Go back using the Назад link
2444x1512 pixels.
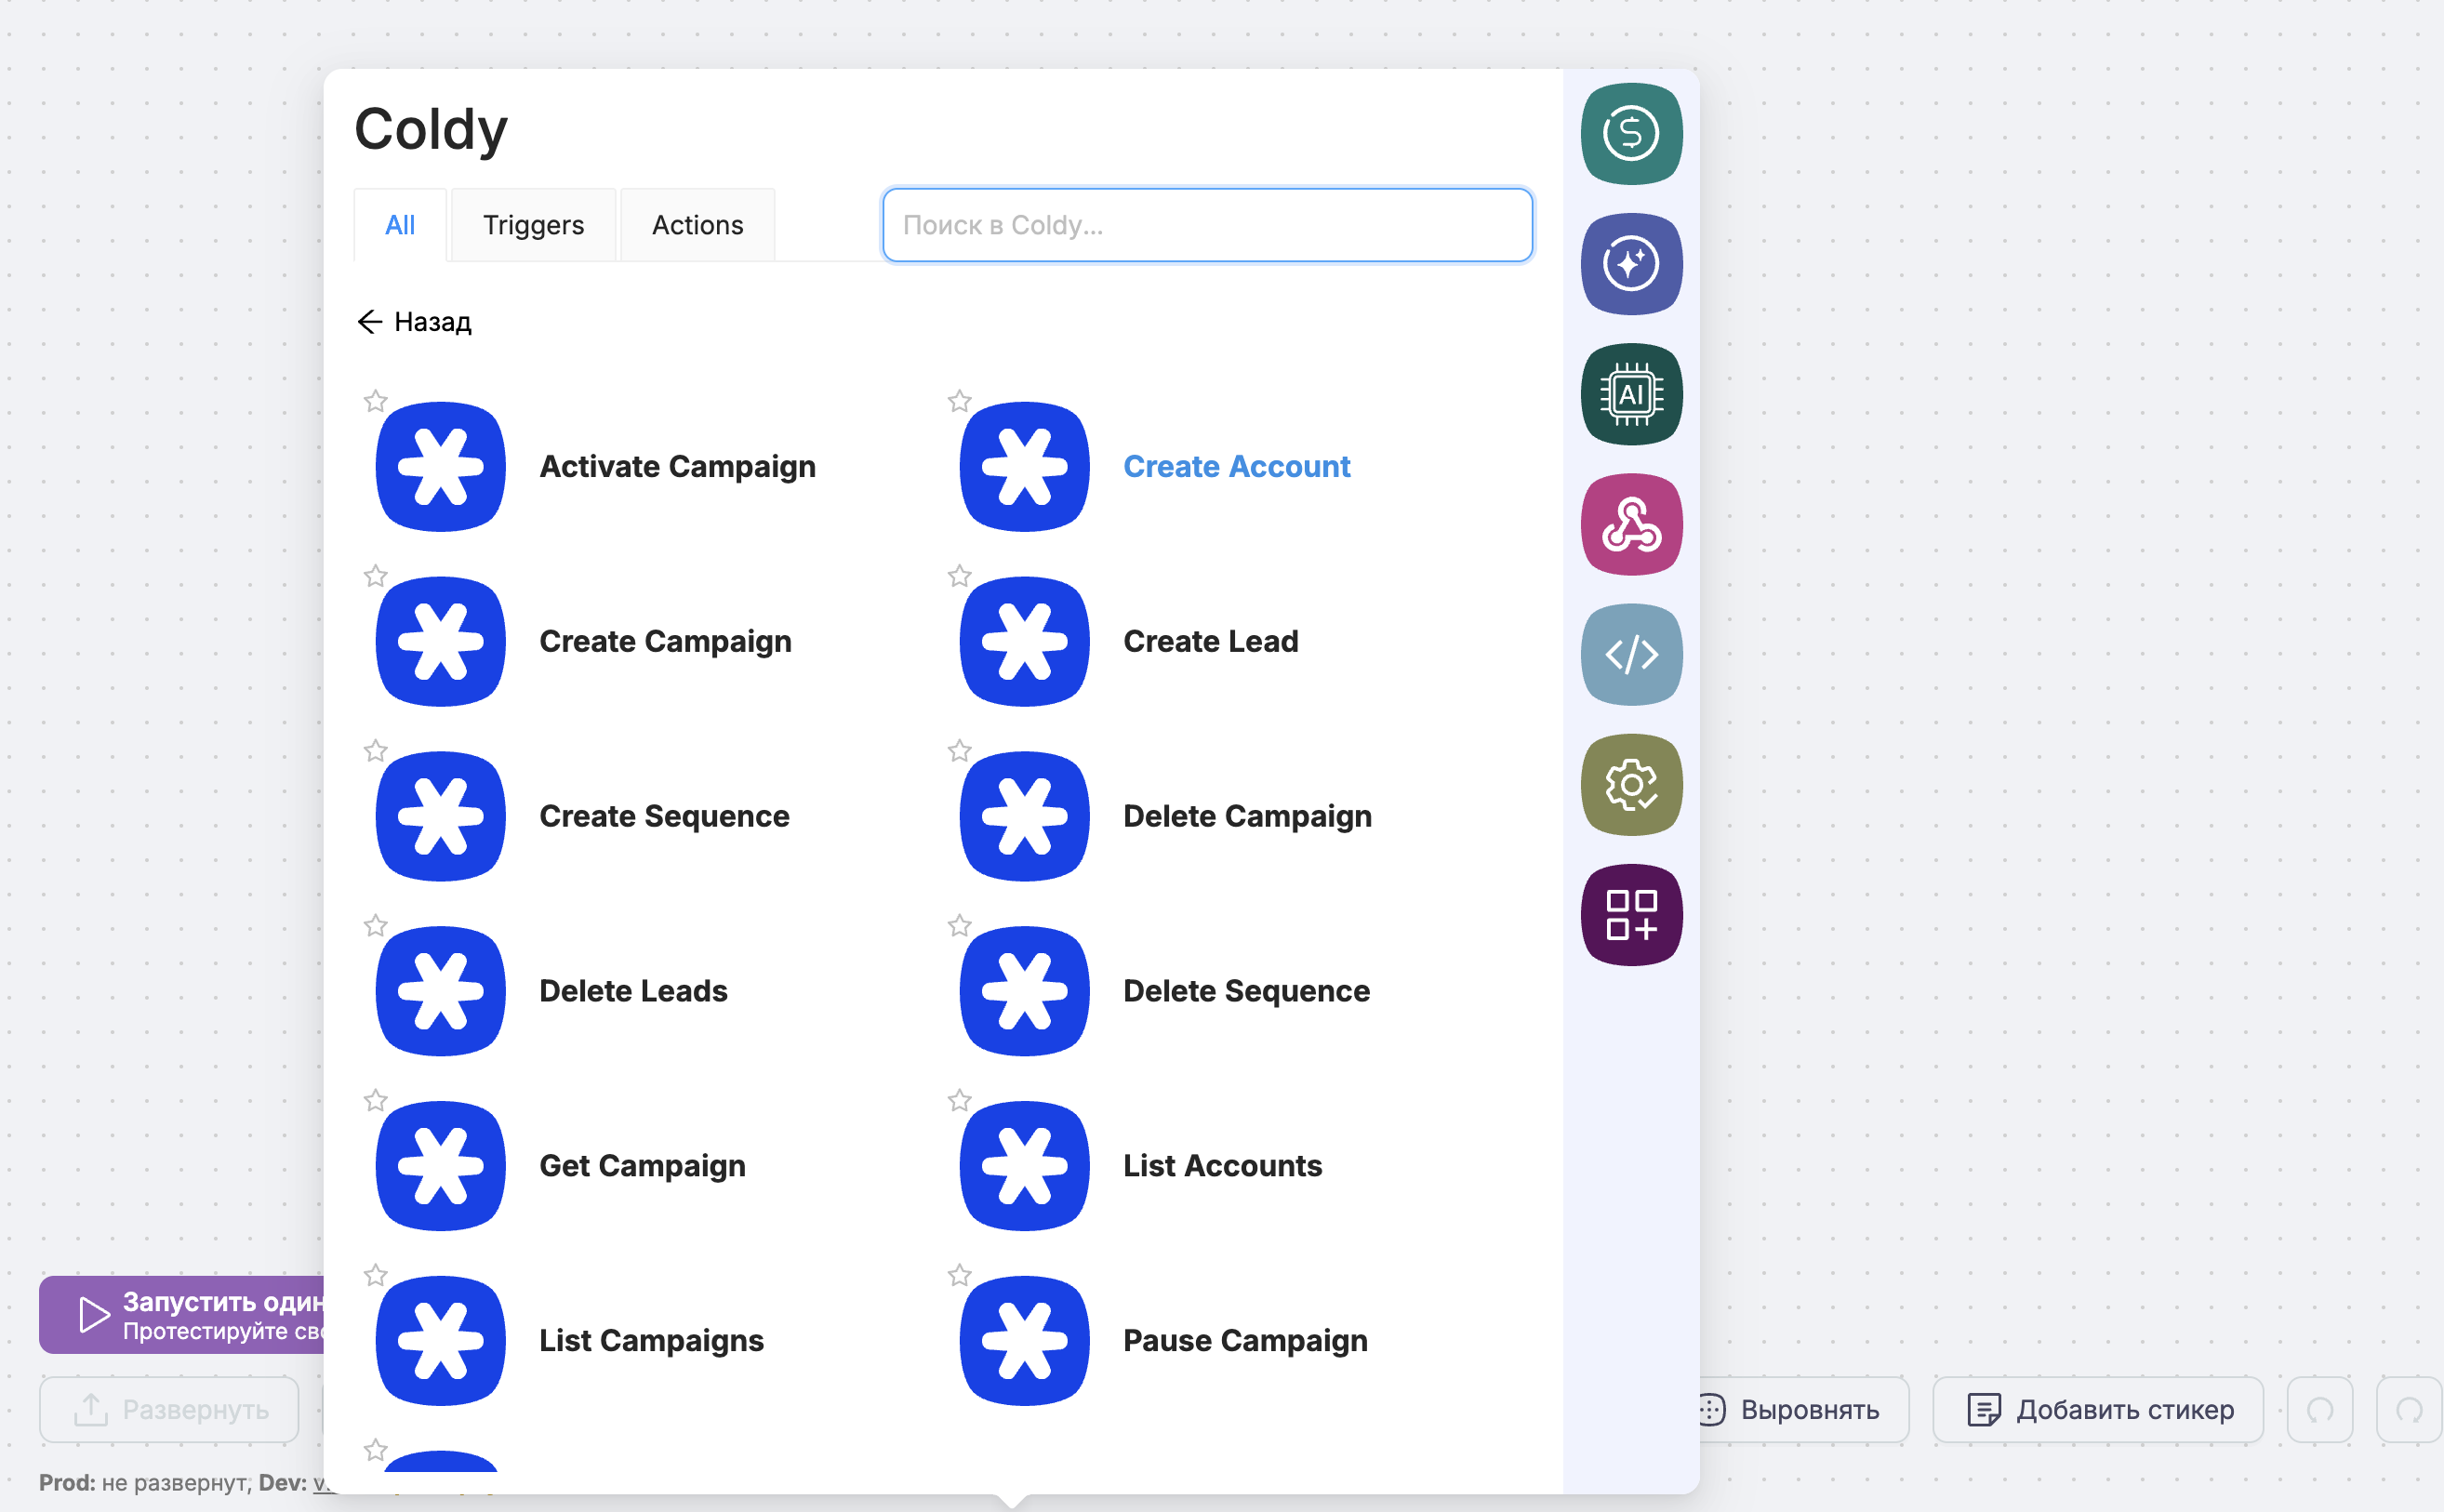[x=414, y=321]
